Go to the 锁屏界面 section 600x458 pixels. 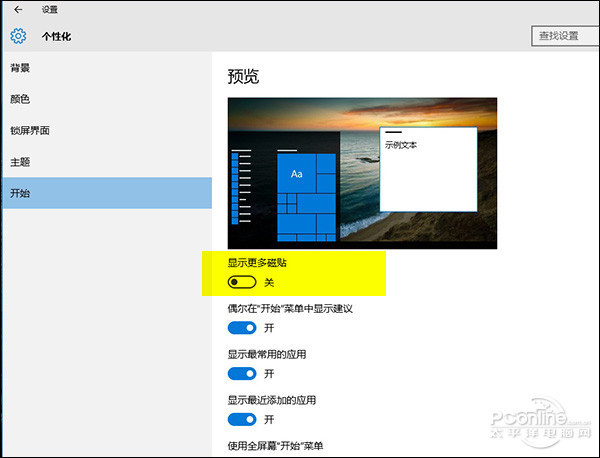coord(30,130)
